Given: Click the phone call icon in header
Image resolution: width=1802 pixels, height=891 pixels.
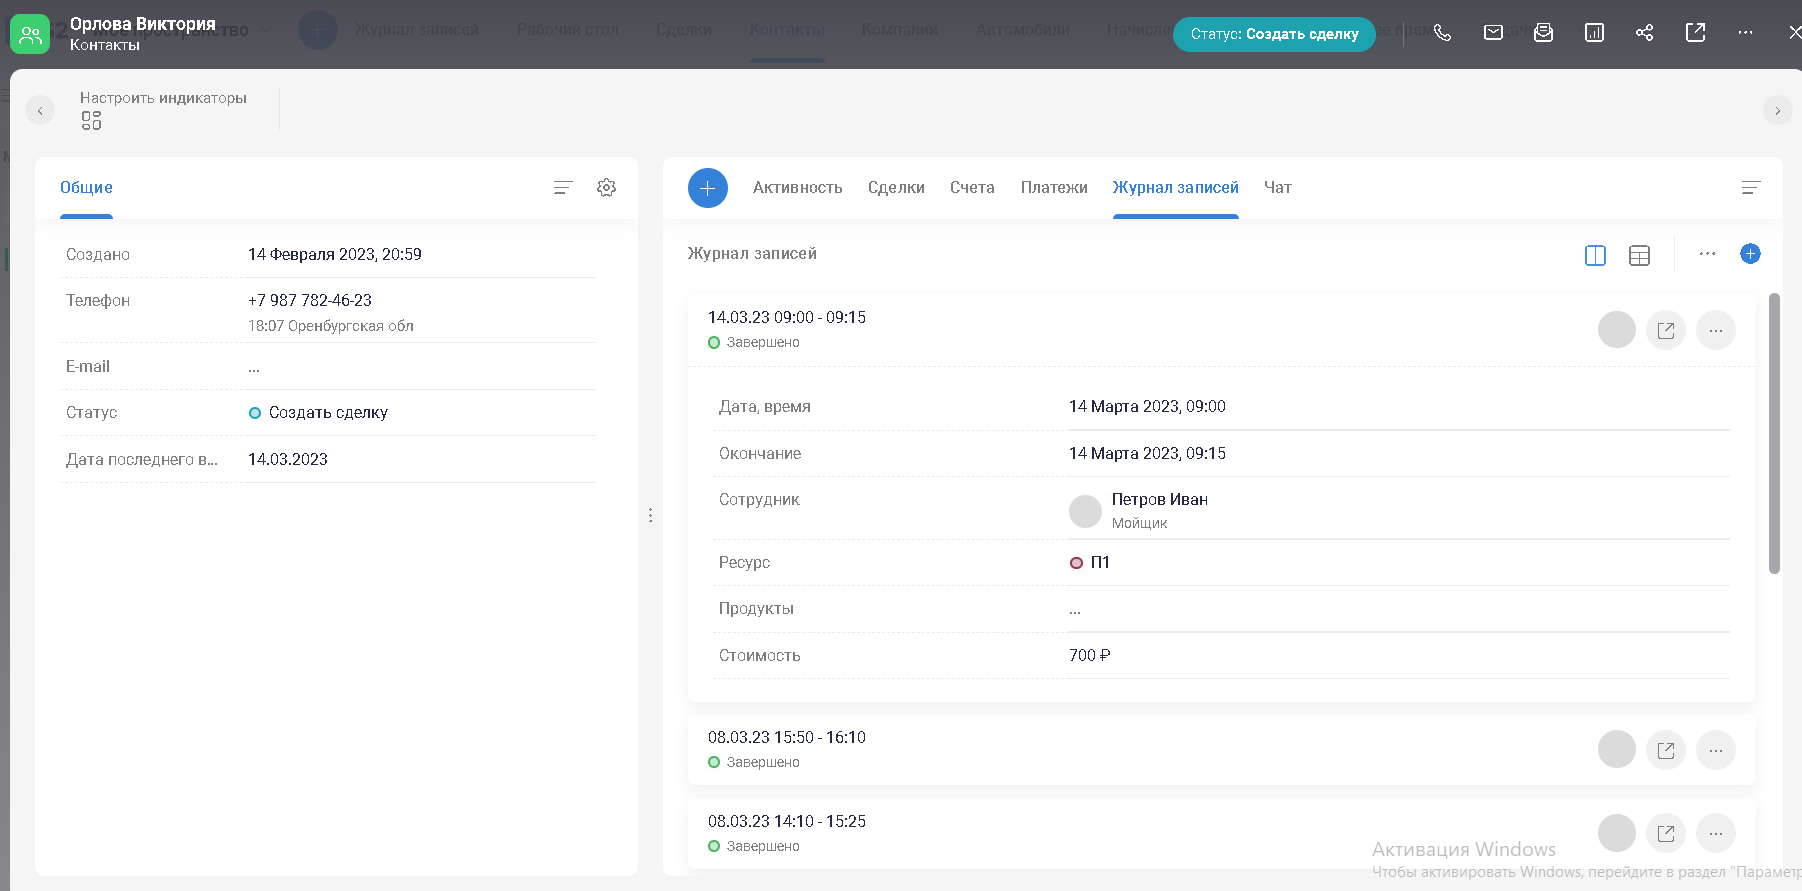Looking at the screenshot, I should 1442,33.
